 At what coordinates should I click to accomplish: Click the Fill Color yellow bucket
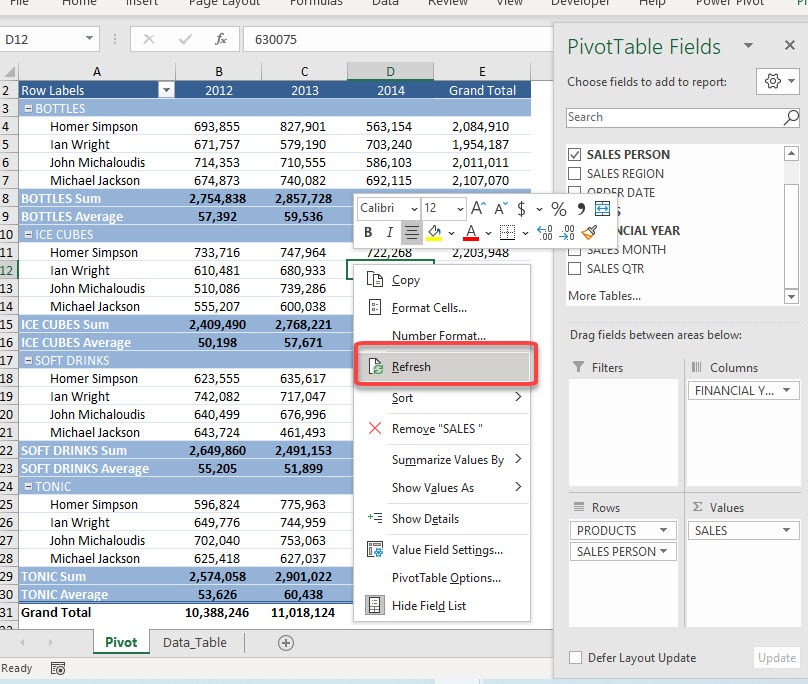point(434,232)
